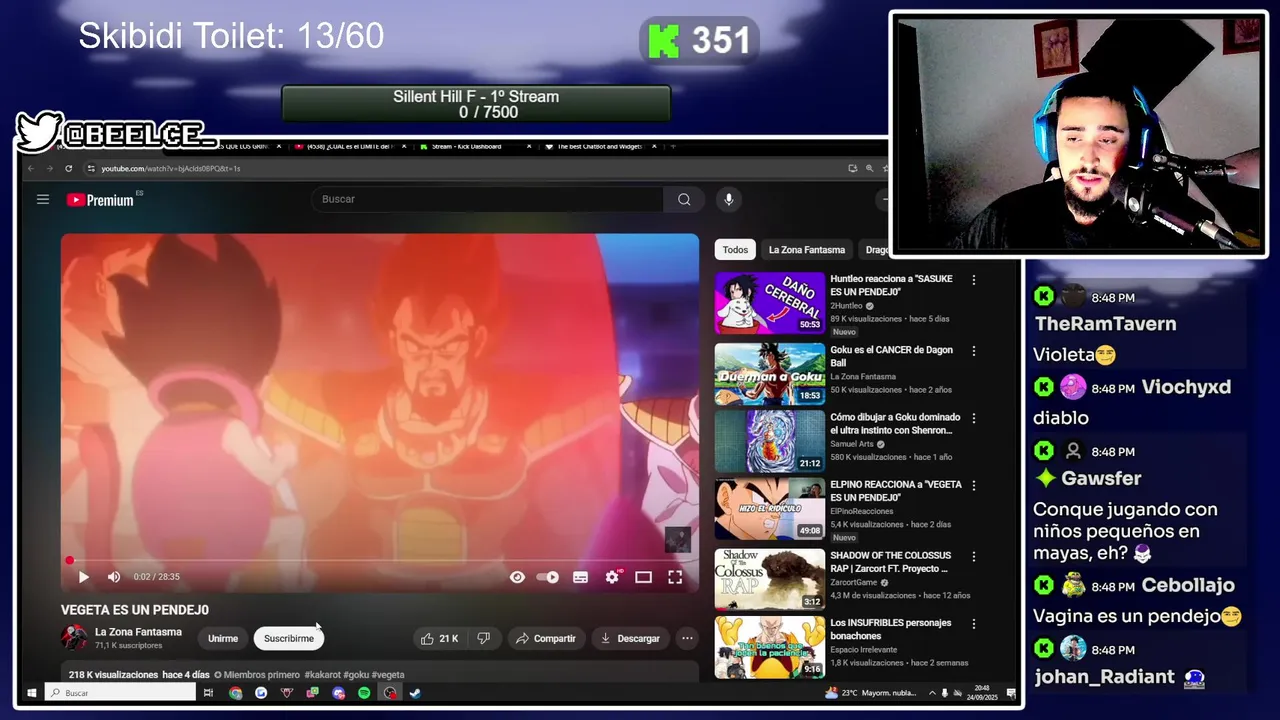Open options for SHADOW OF THE COLOSSUS RAP
The width and height of the screenshot is (1280, 720).
pos(973,556)
